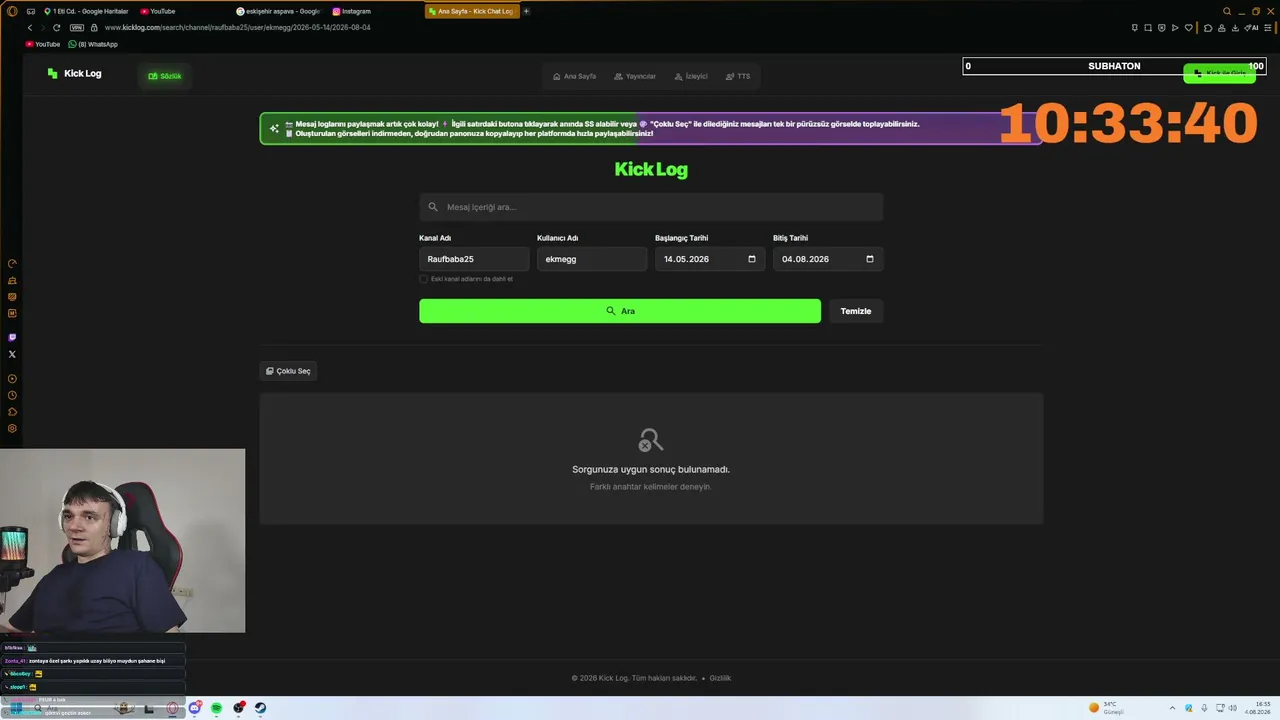Image resolution: width=1280 pixels, height=720 pixels.
Task: Click the Kullanıcı Adı field containing ekmegg
Action: coord(592,259)
